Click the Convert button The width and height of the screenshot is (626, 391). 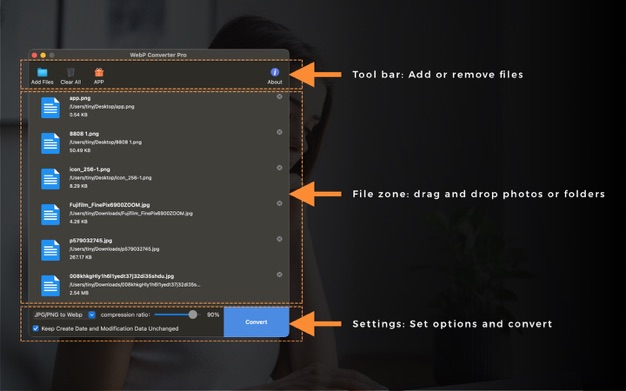256,322
